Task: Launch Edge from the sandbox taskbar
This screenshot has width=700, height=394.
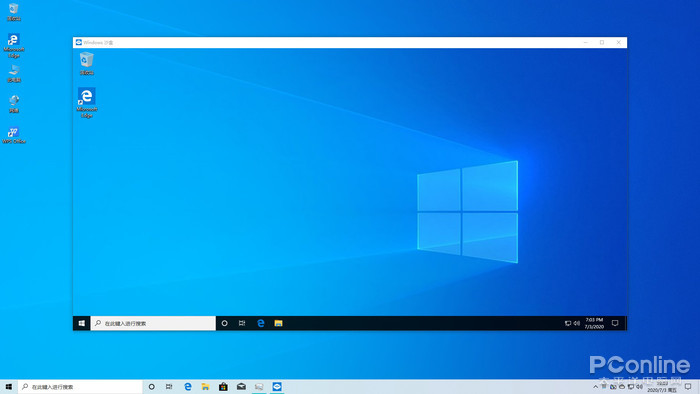Action: coord(261,323)
